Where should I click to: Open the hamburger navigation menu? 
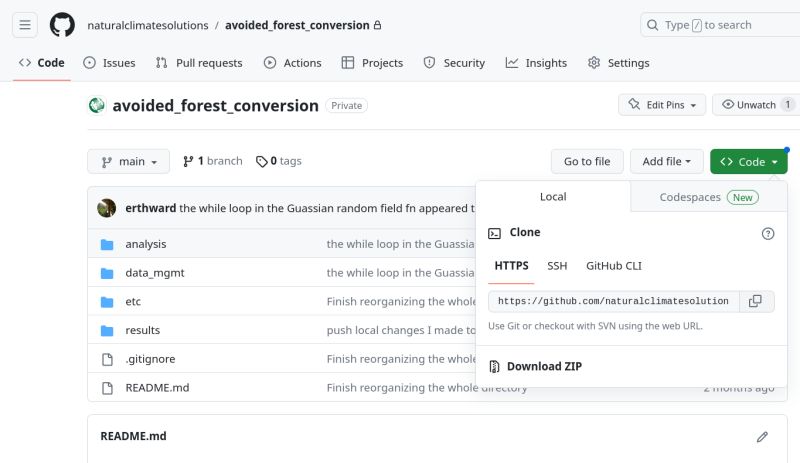[x=26, y=25]
